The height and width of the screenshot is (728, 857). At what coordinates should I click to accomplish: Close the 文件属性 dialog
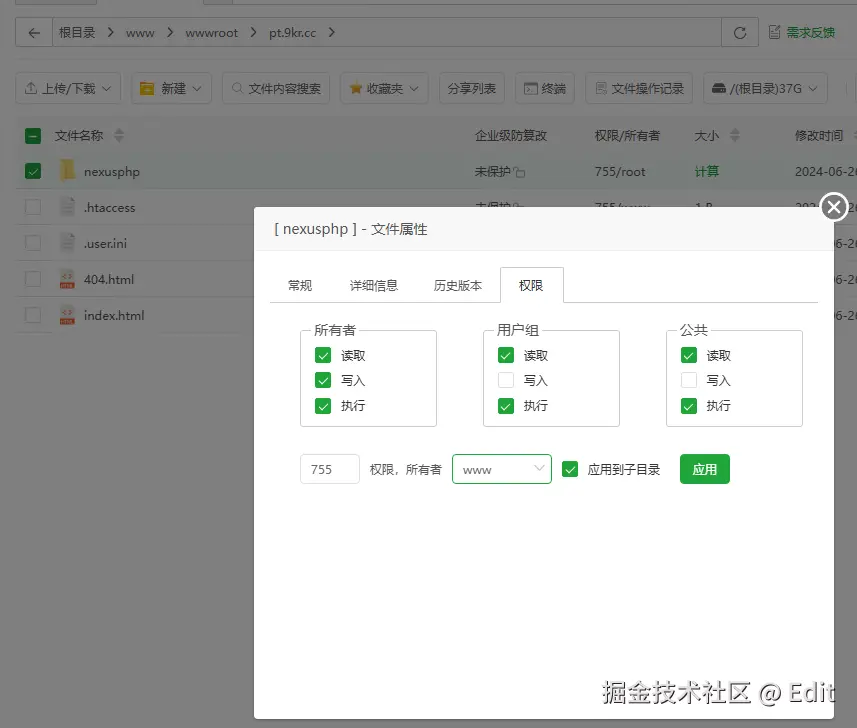(834, 207)
